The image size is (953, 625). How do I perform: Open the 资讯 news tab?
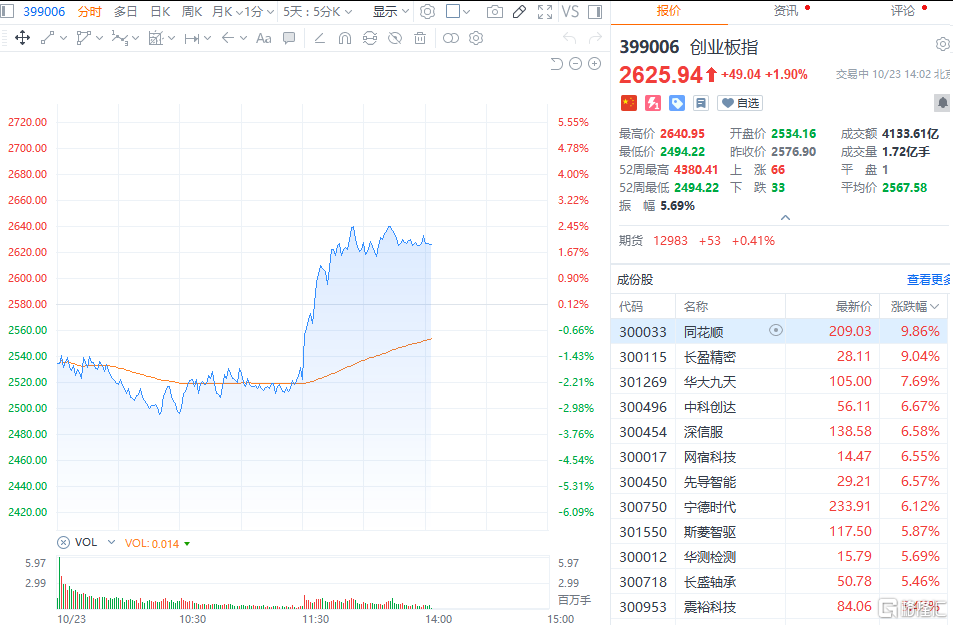coord(785,11)
